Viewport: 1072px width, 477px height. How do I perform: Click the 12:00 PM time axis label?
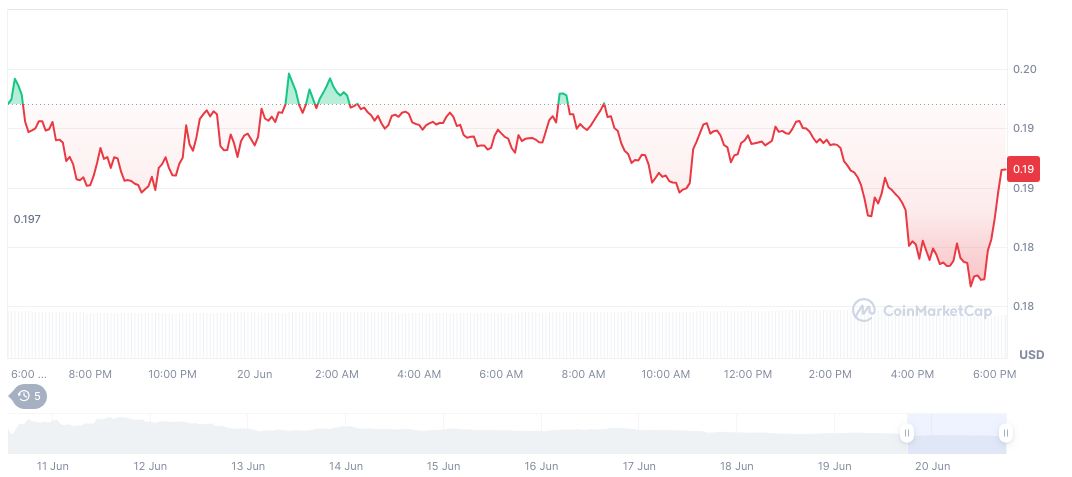(748, 374)
